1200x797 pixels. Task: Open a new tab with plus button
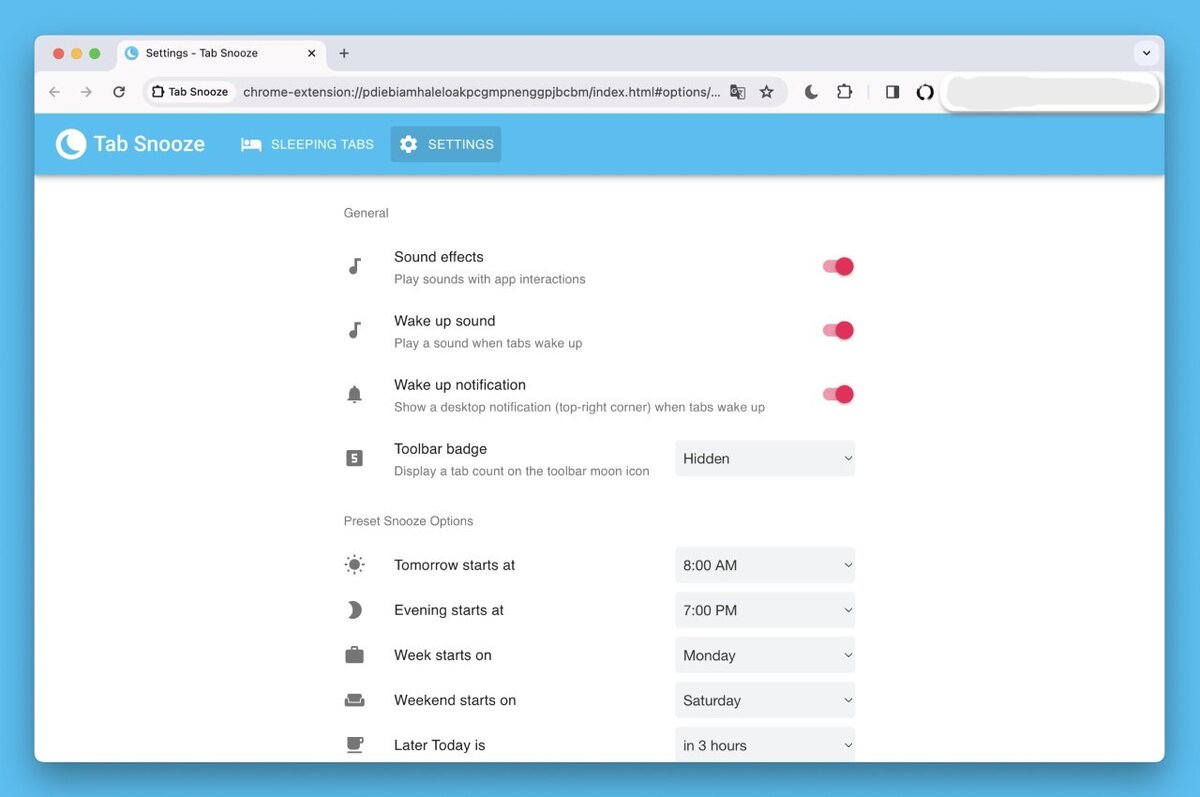[344, 53]
